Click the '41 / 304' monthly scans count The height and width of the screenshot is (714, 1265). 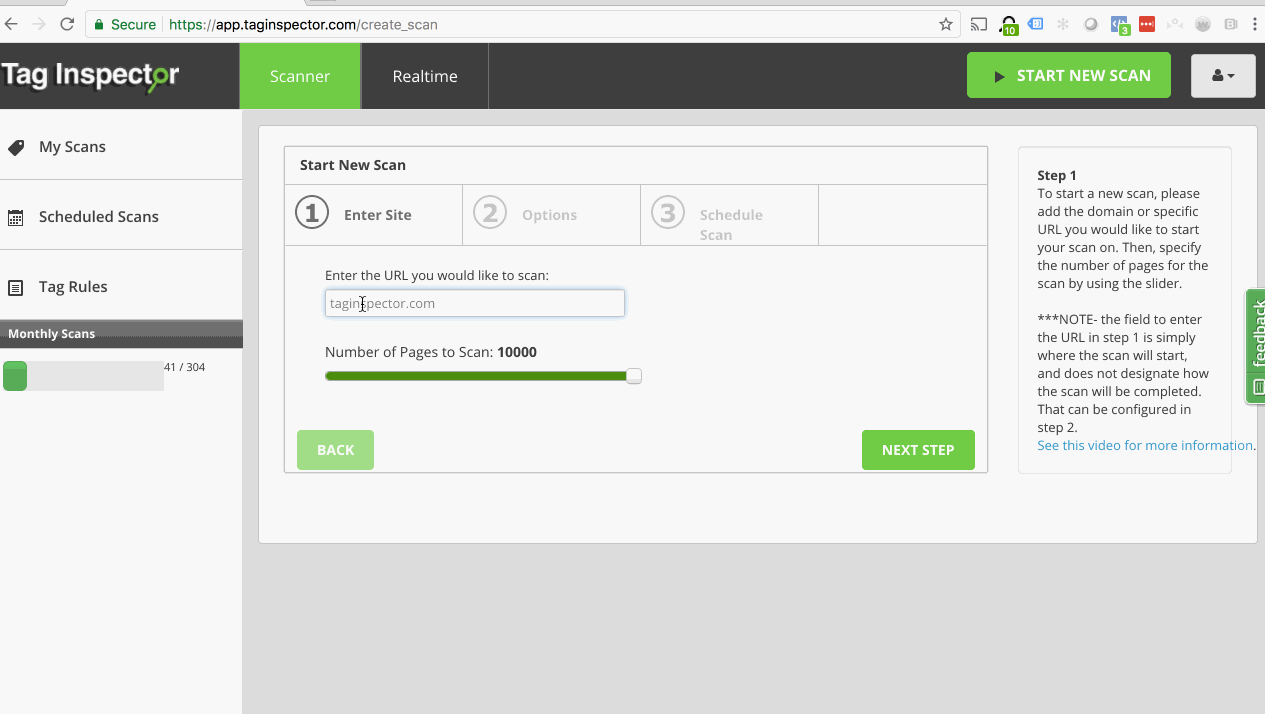click(x=185, y=367)
